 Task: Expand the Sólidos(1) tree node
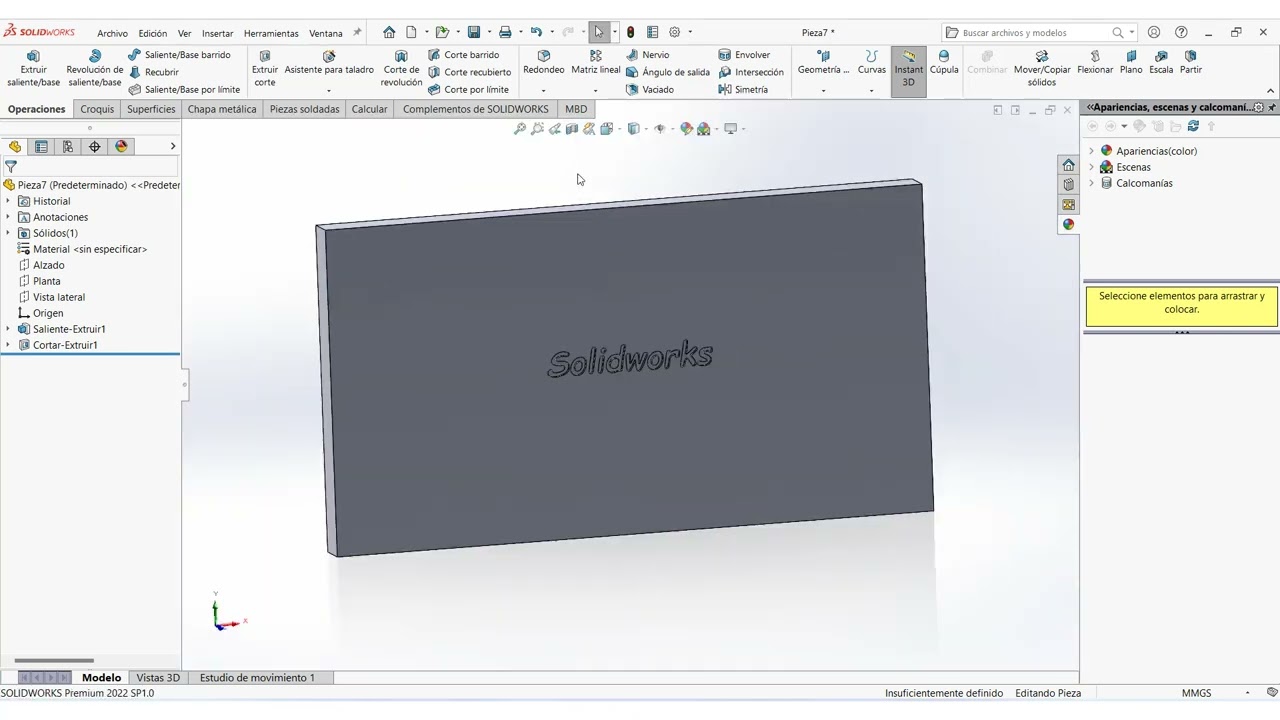tap(8, 233)
